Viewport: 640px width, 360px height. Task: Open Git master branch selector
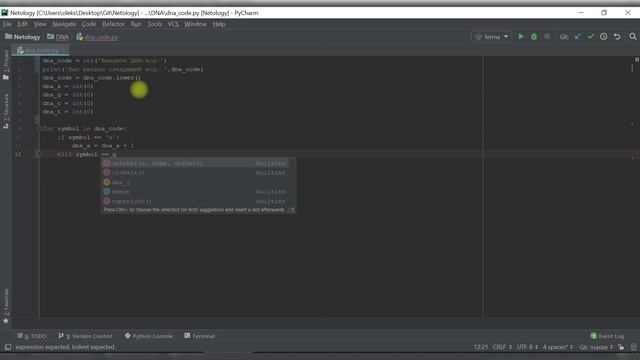click(x=596, y=347)
